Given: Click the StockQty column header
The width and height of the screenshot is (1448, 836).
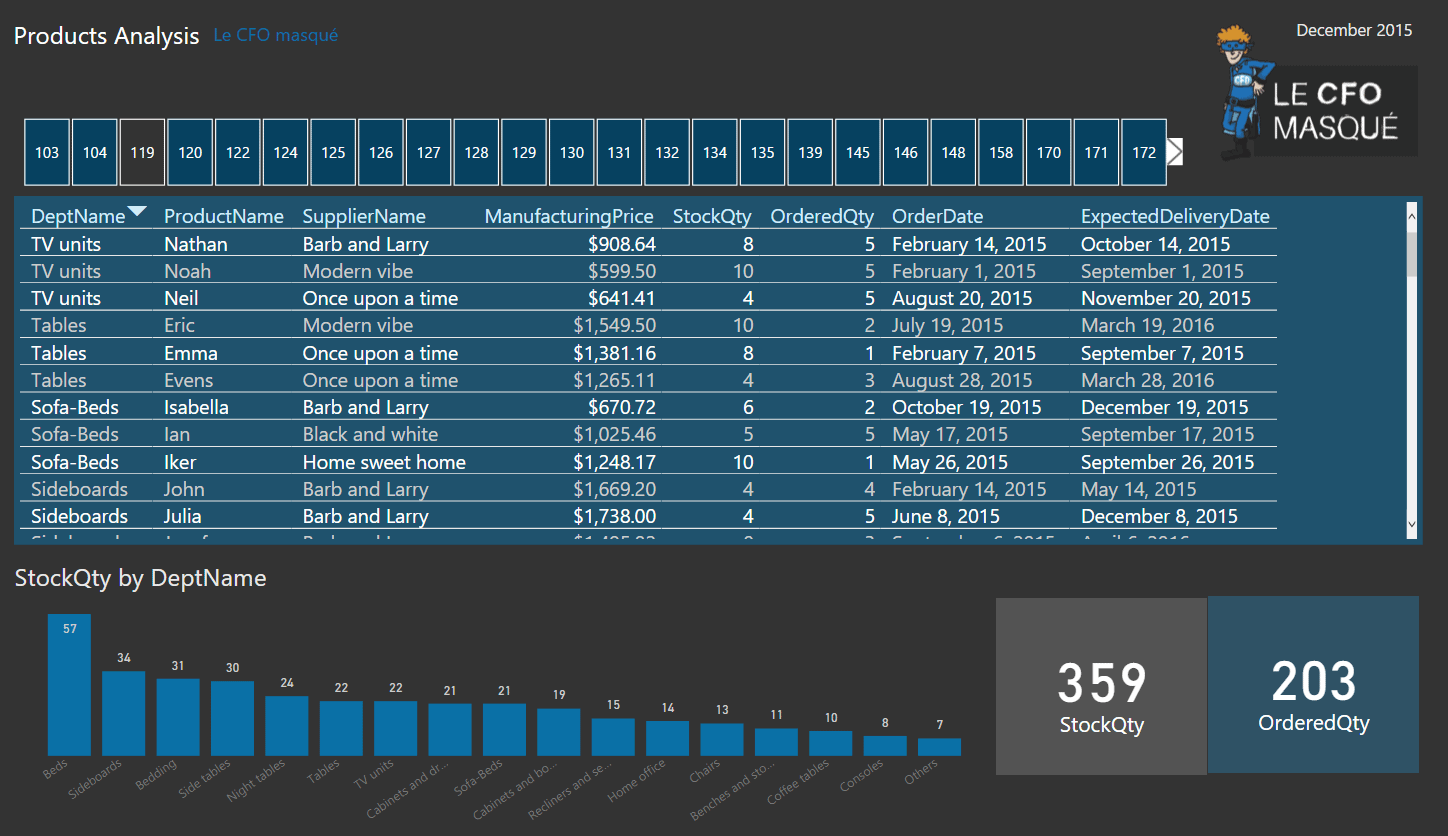Looking at the screenshot, I should (713, 216).
